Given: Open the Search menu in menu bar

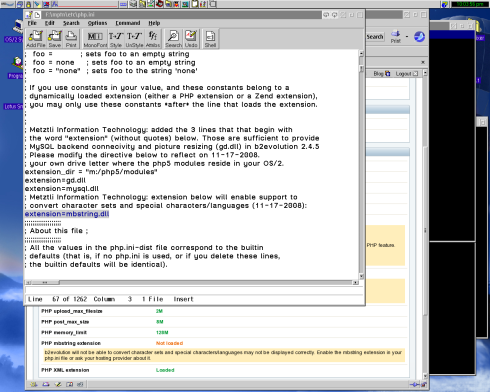Looking at the screenshot, I should [x=71, y=23].
